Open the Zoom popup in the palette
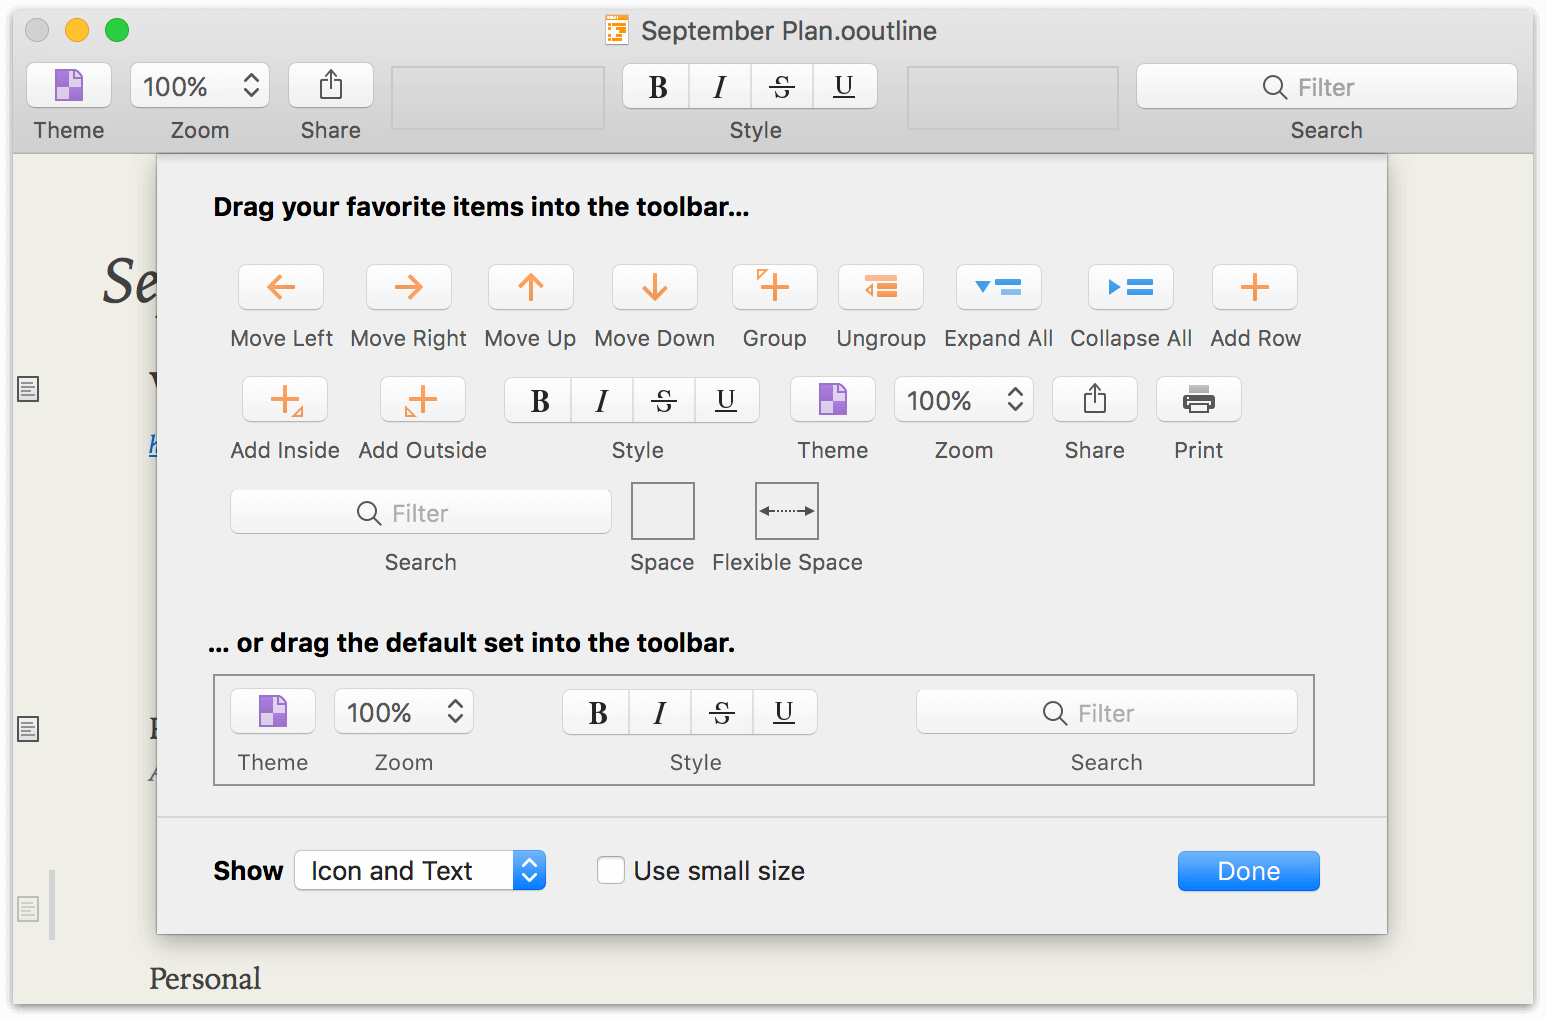 [x=964, y=400]
